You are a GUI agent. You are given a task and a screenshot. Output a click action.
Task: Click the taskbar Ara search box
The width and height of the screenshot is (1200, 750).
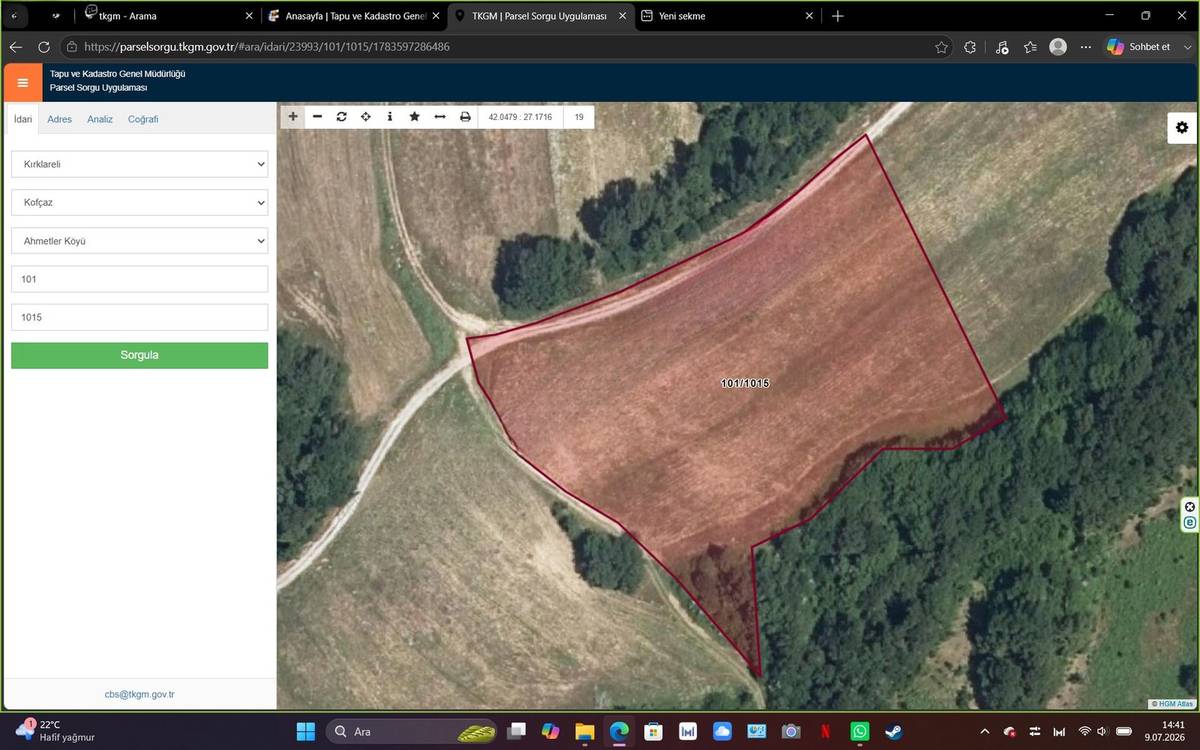pyautogui.click(x=413, y=731)
